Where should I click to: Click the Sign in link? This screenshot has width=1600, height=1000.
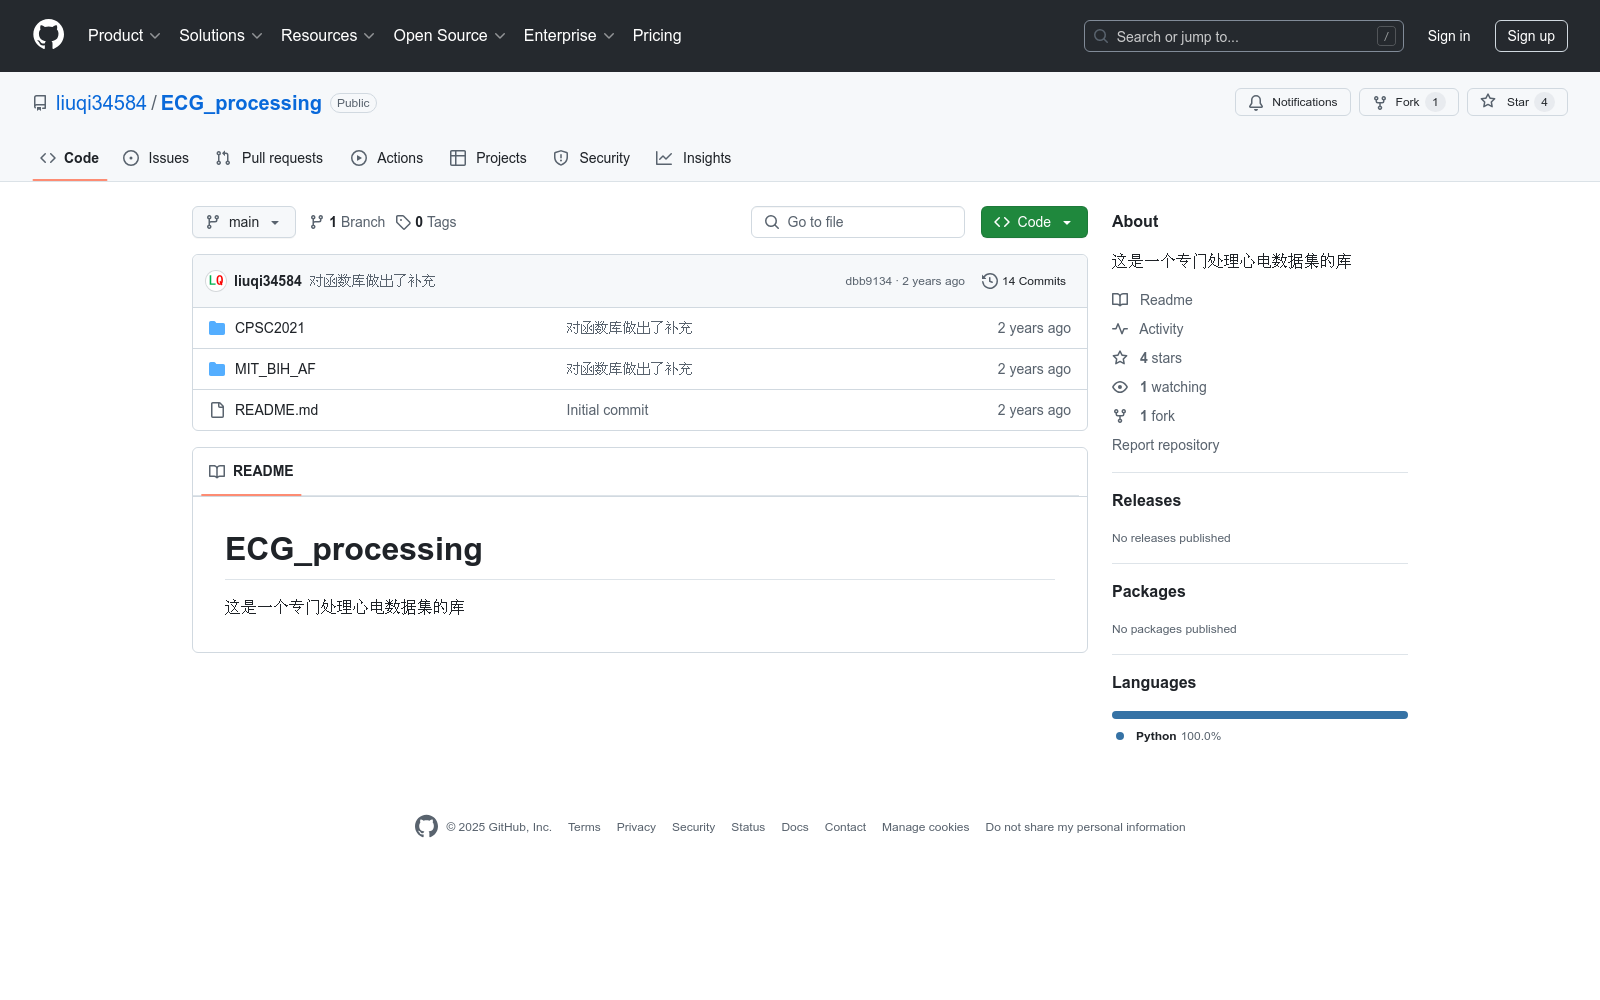tap(1449, 36)
